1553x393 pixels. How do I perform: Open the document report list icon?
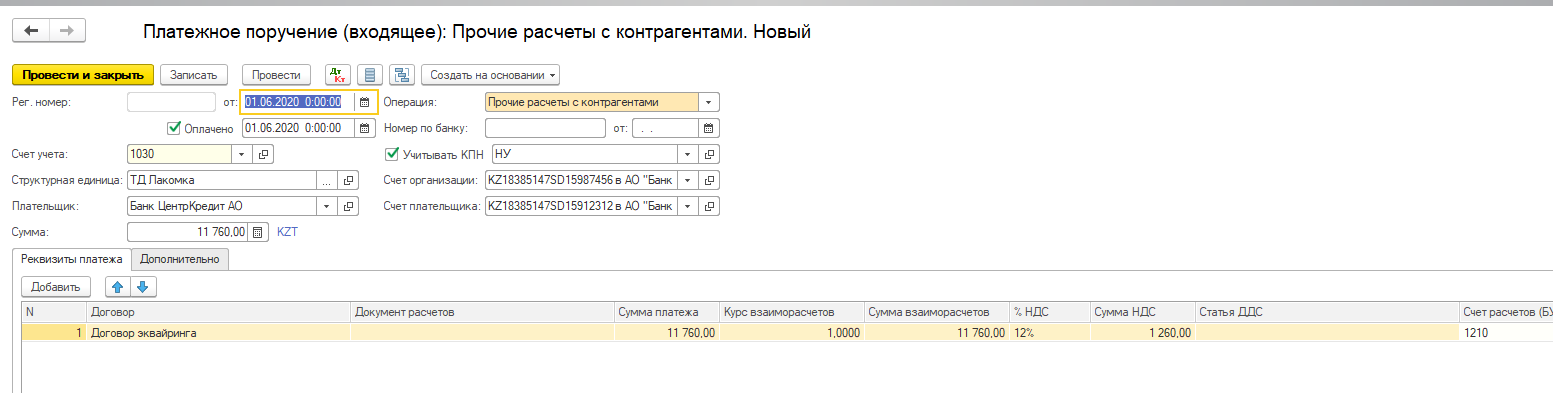[371, 75]
